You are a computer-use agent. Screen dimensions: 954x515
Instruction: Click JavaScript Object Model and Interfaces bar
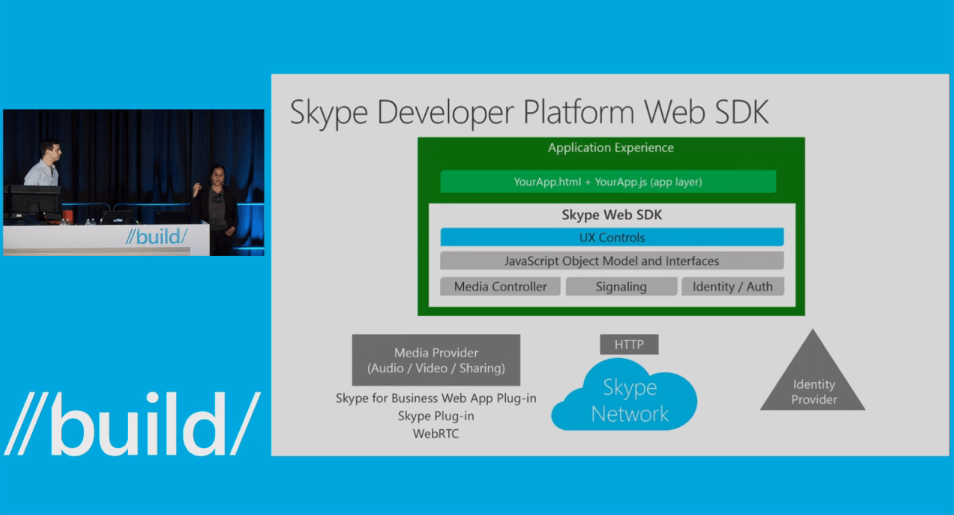click(612, 261)
